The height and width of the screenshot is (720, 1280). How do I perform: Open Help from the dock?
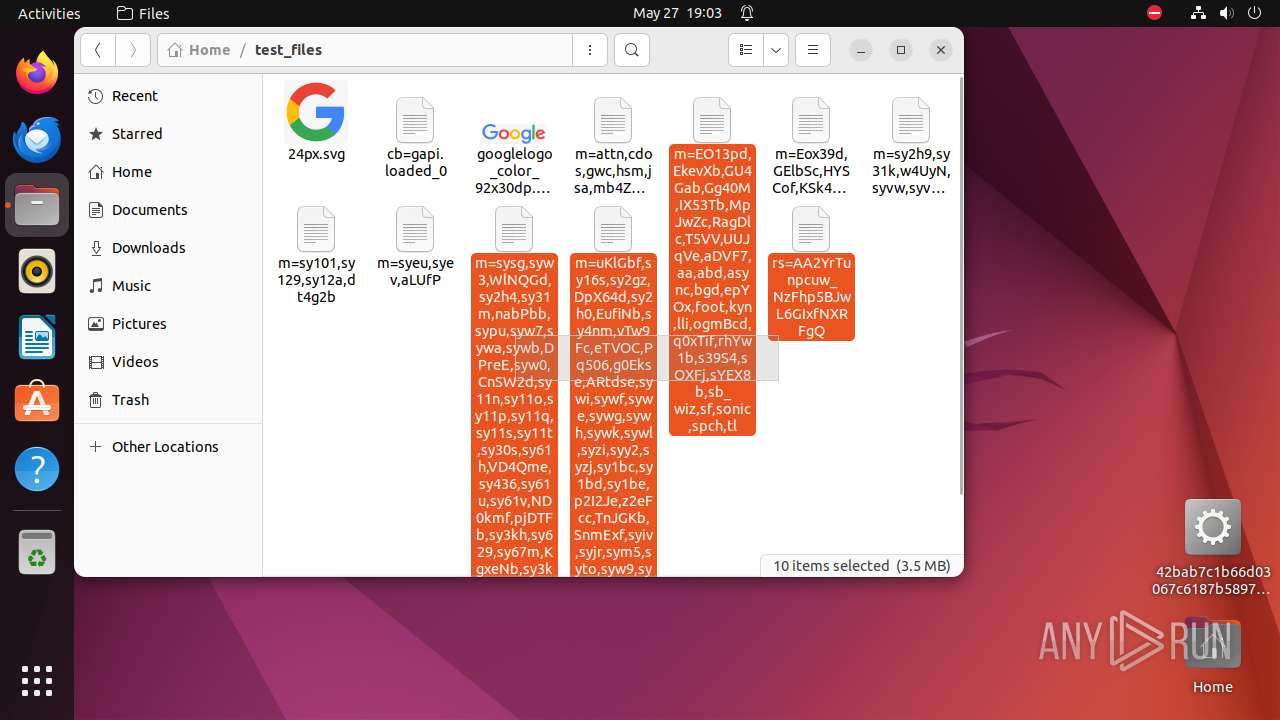[x=37, y=469]
